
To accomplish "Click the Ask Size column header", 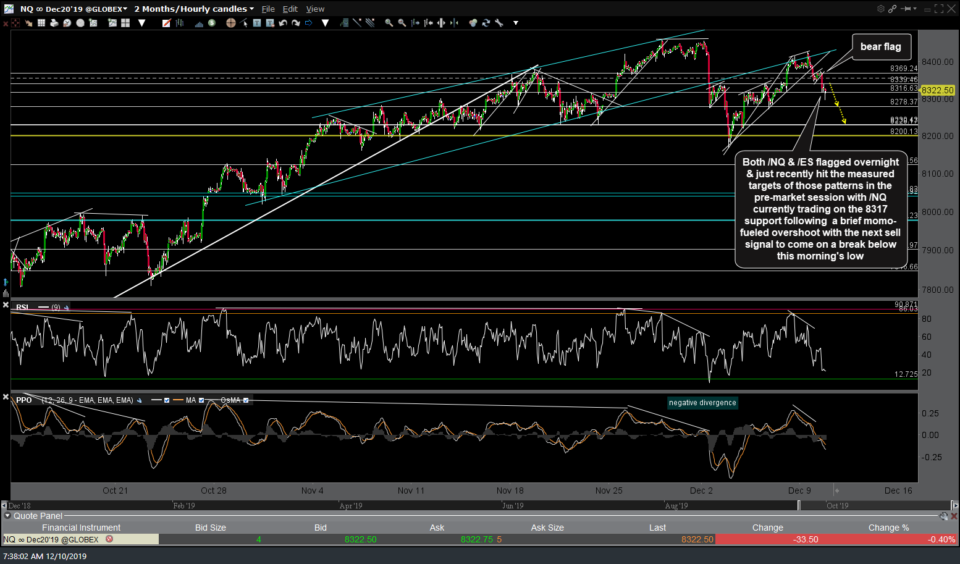I will click(x=547, y=527).
